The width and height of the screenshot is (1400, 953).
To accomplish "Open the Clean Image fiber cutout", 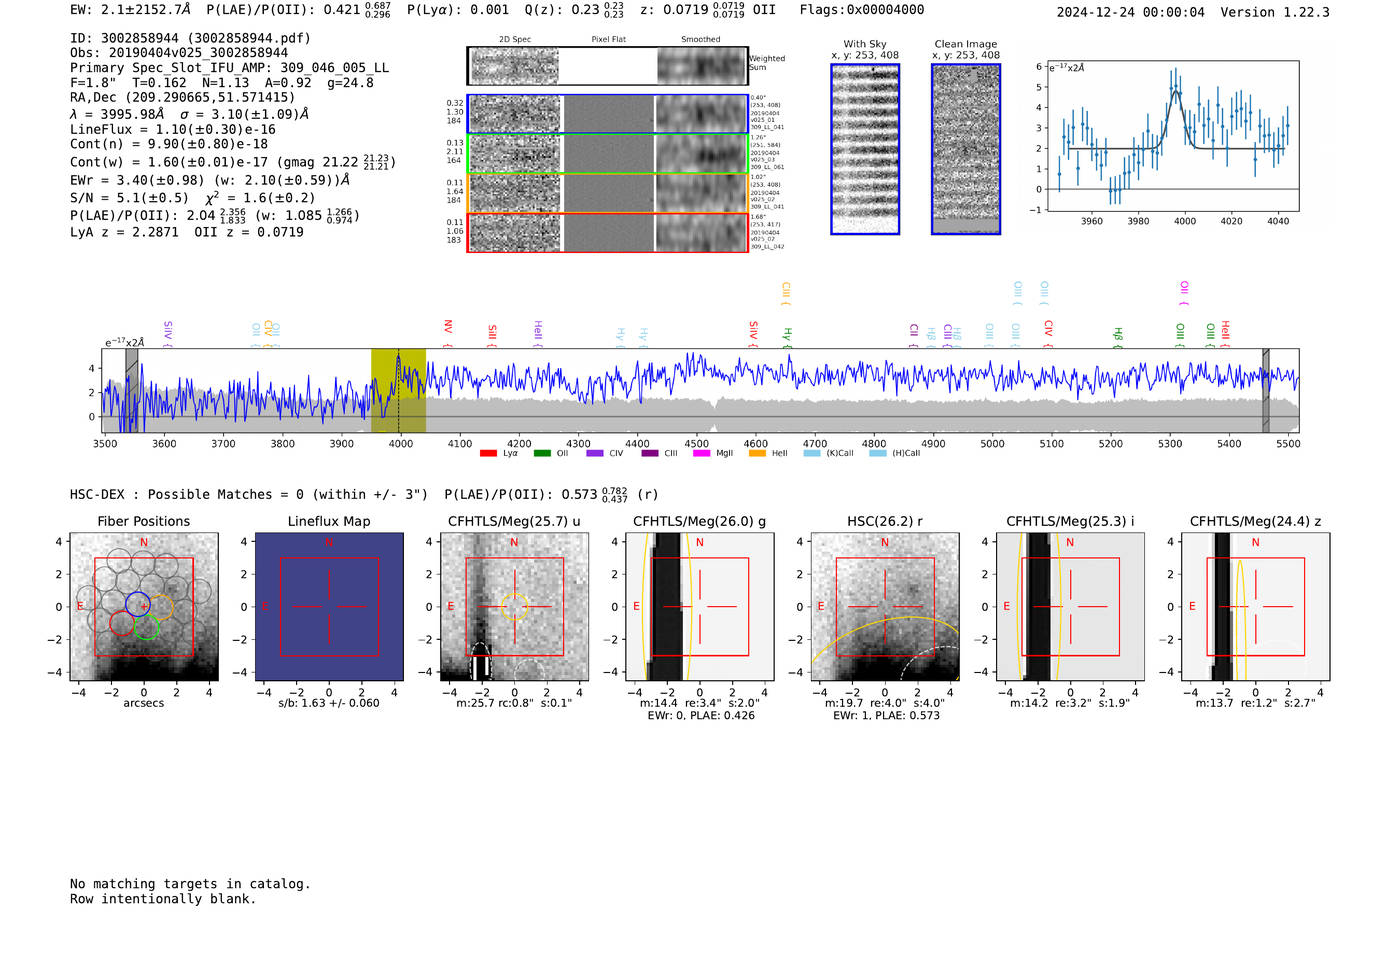I will tap(966, 149).
